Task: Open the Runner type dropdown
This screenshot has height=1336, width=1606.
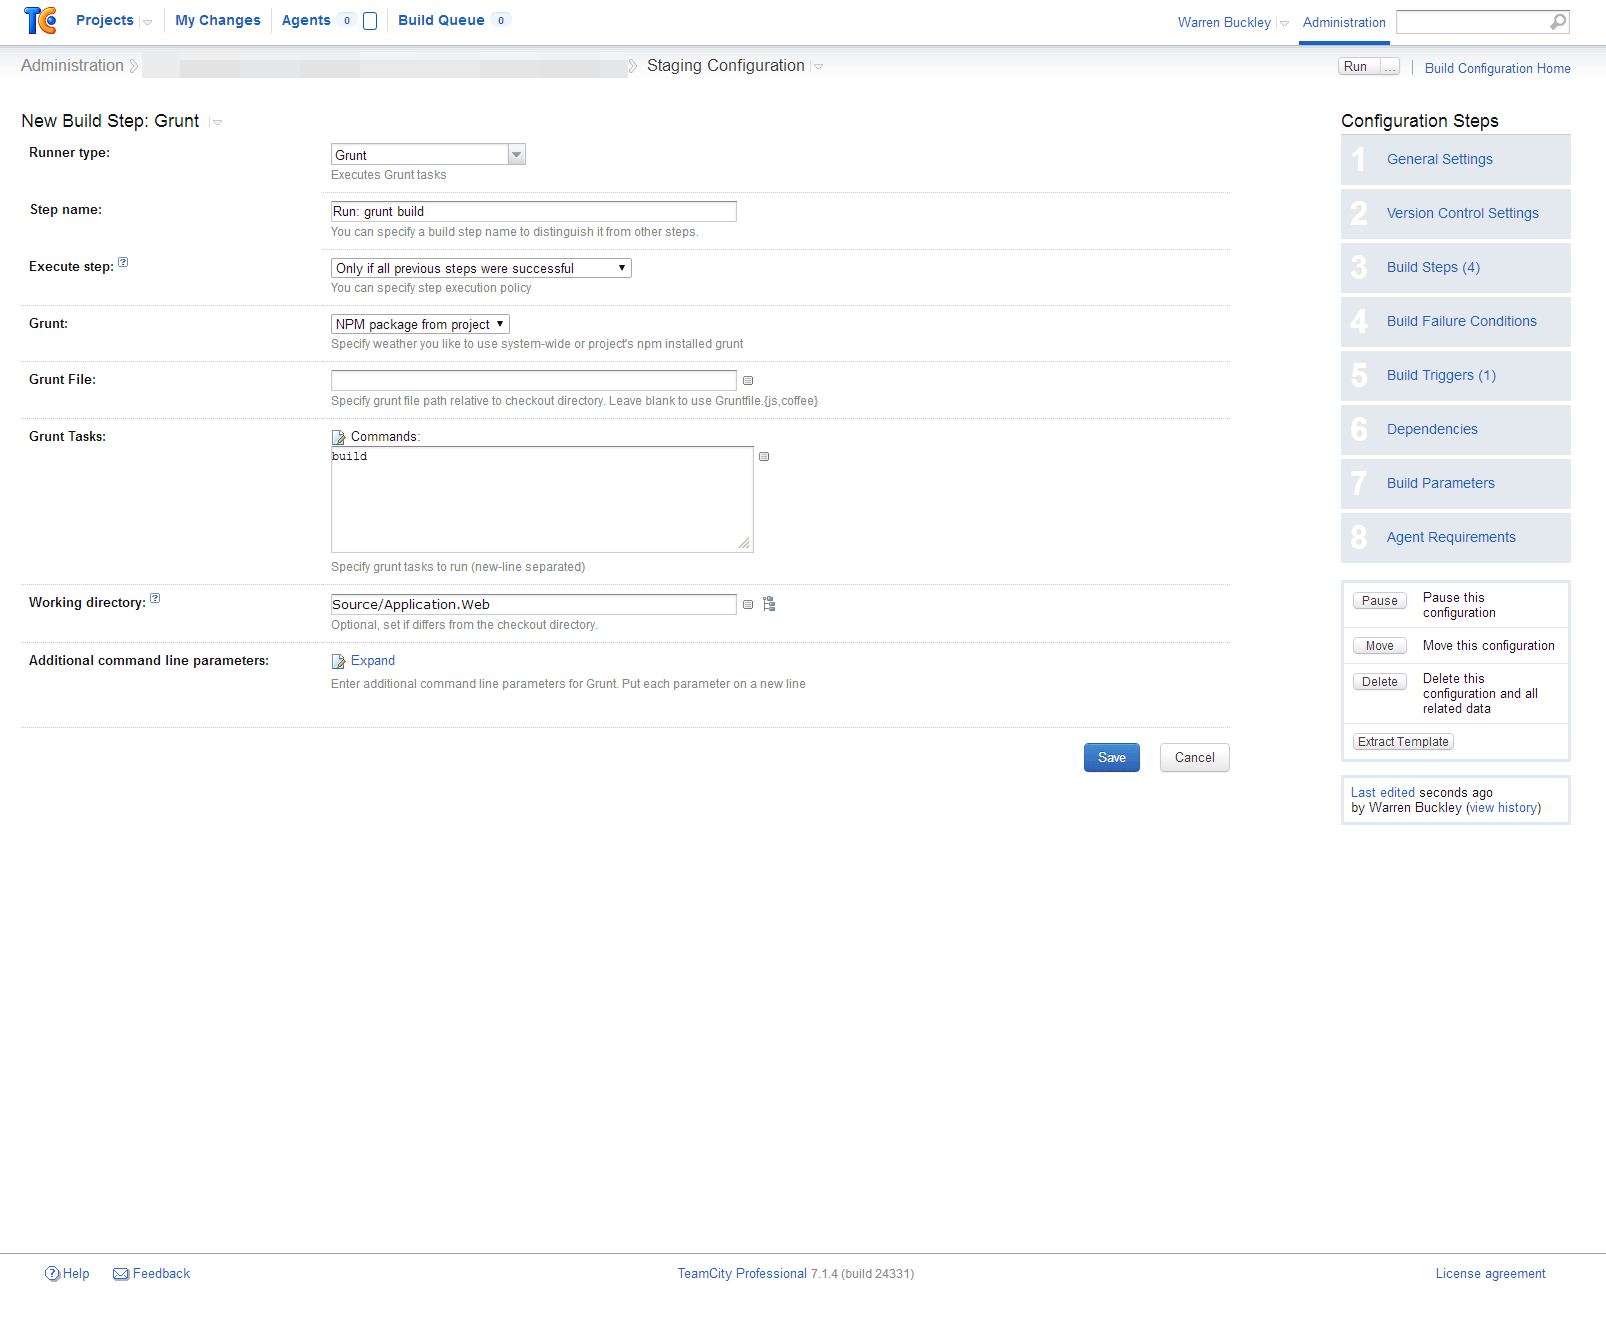Action: pyautogui.click(x=516, y=155)
